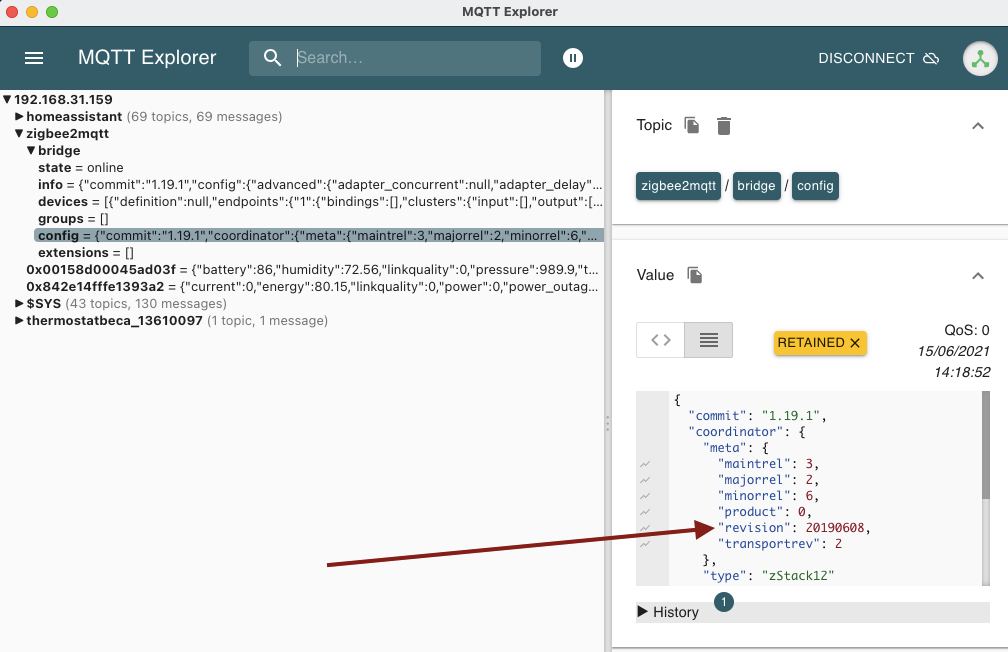1008x652 pixels.
Task: Click the bridge breadcrumb chip
Action: 756,186
